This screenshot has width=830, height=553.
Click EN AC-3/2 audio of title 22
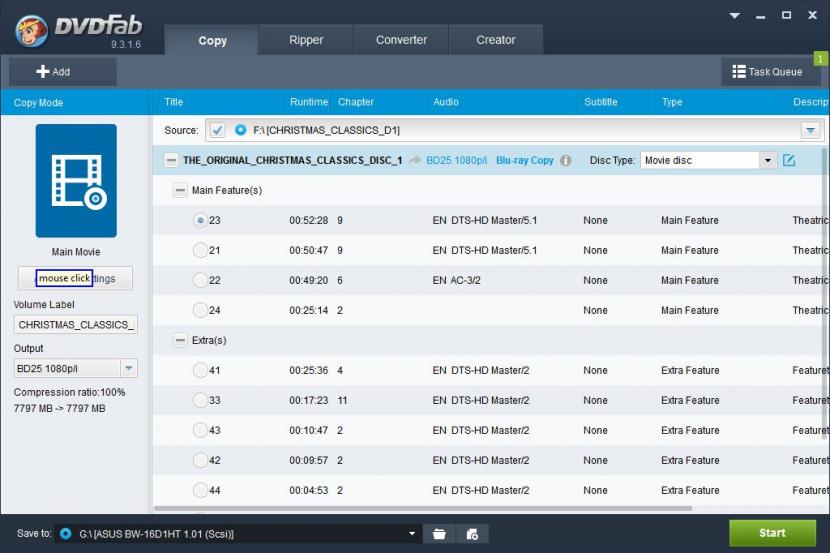456,280
